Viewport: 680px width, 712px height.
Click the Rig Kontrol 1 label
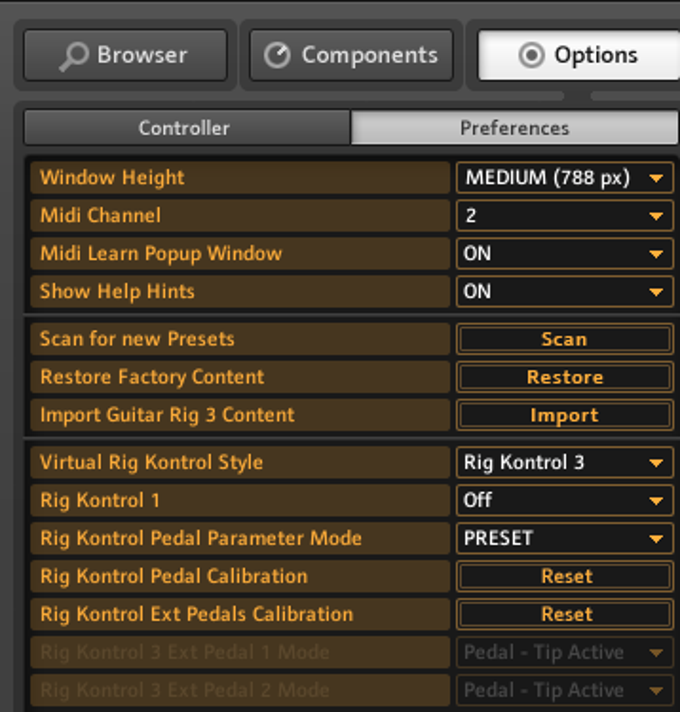pos(100,500)
